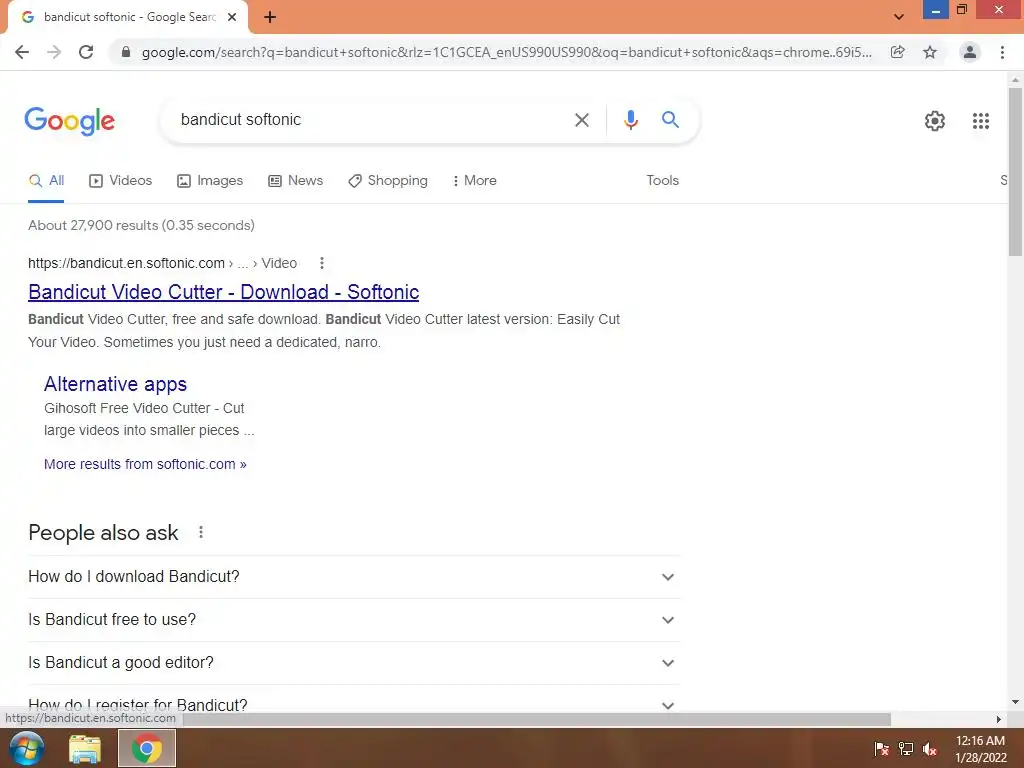Open Action Center flag in tray
The image size is (1024, 768).
pos(882,748)
